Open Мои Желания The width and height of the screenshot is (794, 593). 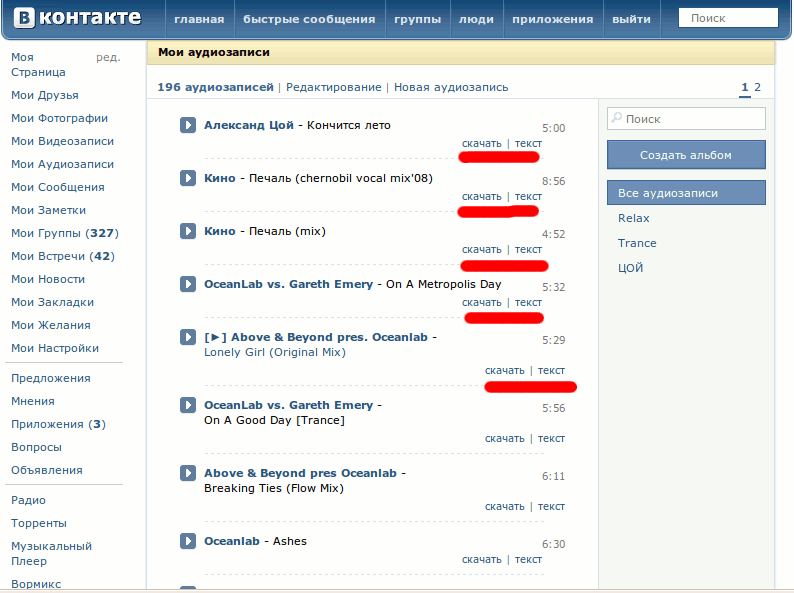click(51, 325)
